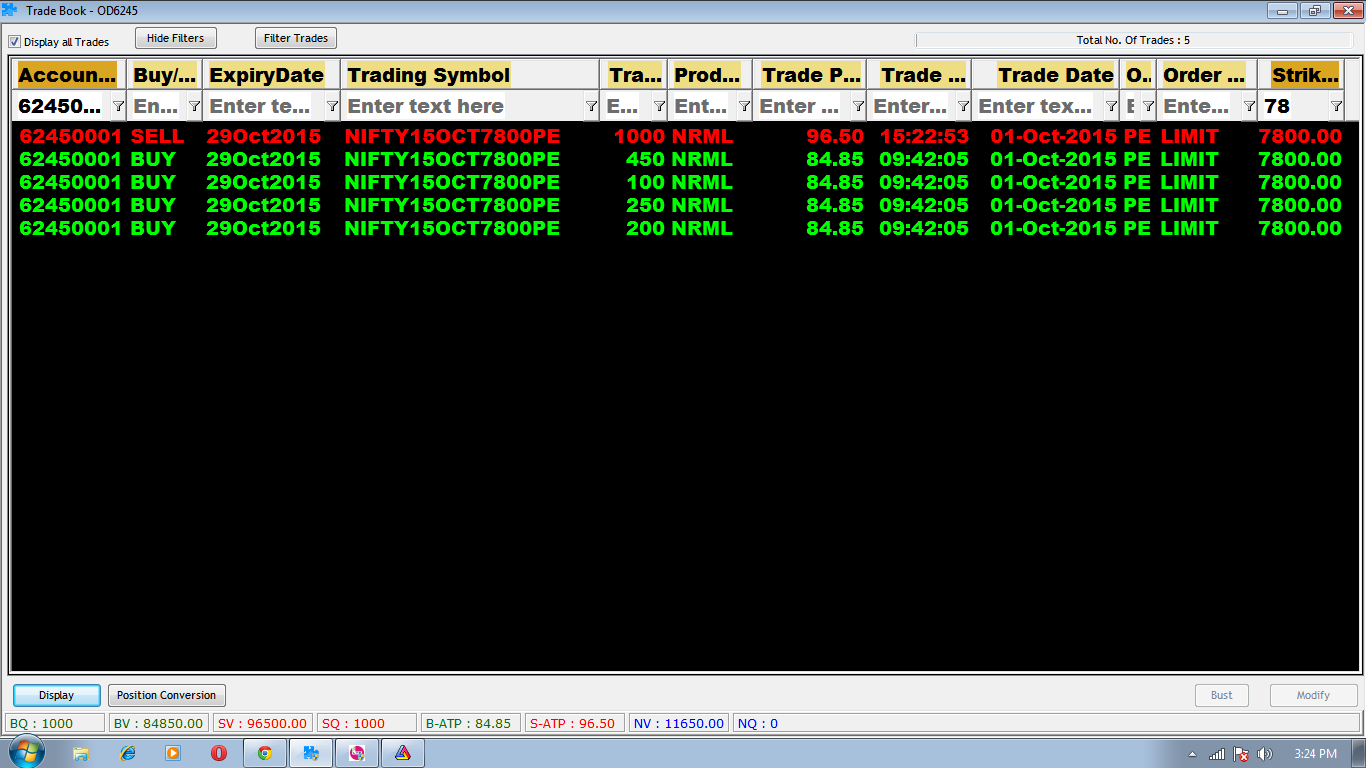Click the SV : 96500.00 status field
The image size is (1366, 768).
pyautogui.click(x=263, y=723)
